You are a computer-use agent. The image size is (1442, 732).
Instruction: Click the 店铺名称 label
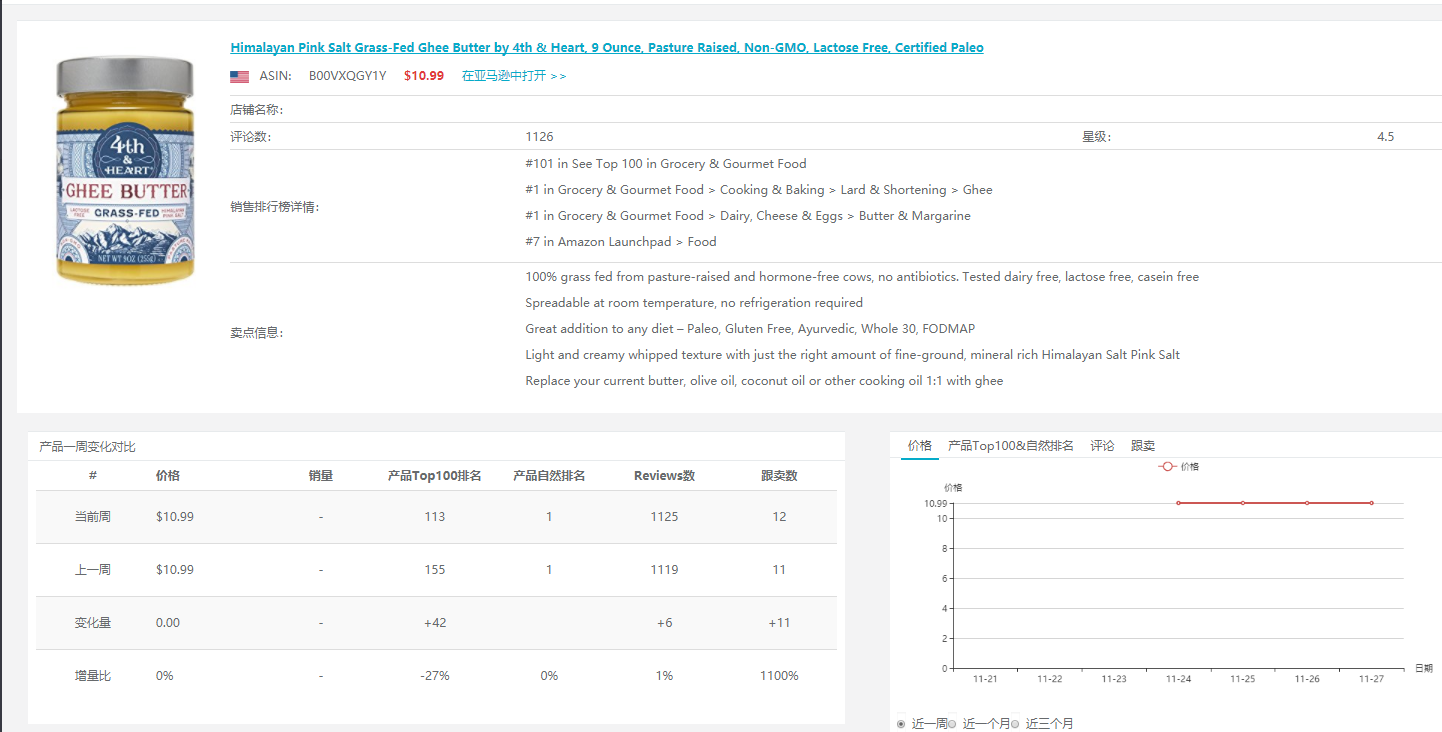tap(257, 110)
